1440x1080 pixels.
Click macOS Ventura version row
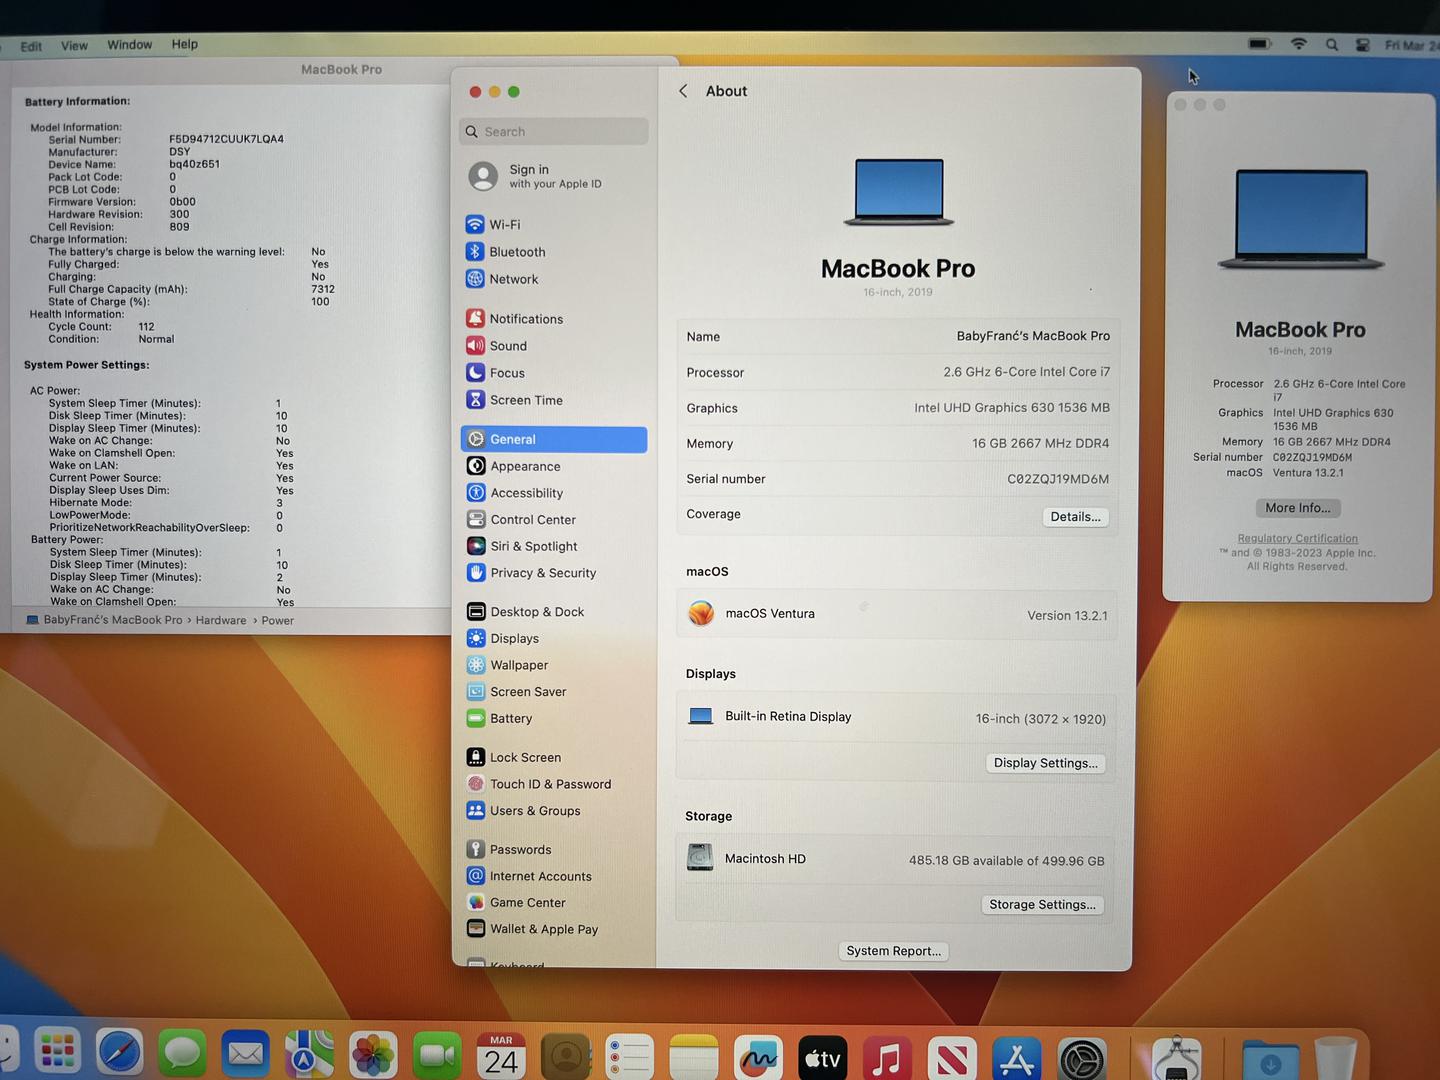click(x=897, y=614)
